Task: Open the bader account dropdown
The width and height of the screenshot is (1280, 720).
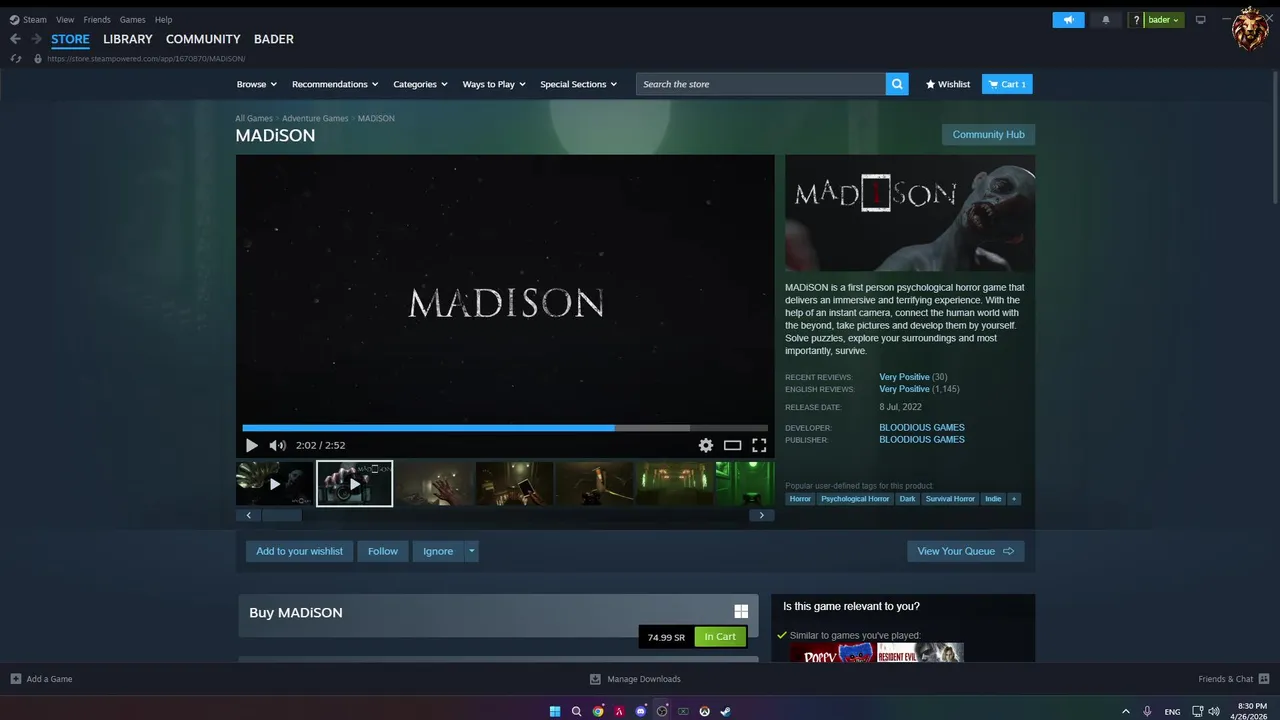Action: pos(1164,20)
